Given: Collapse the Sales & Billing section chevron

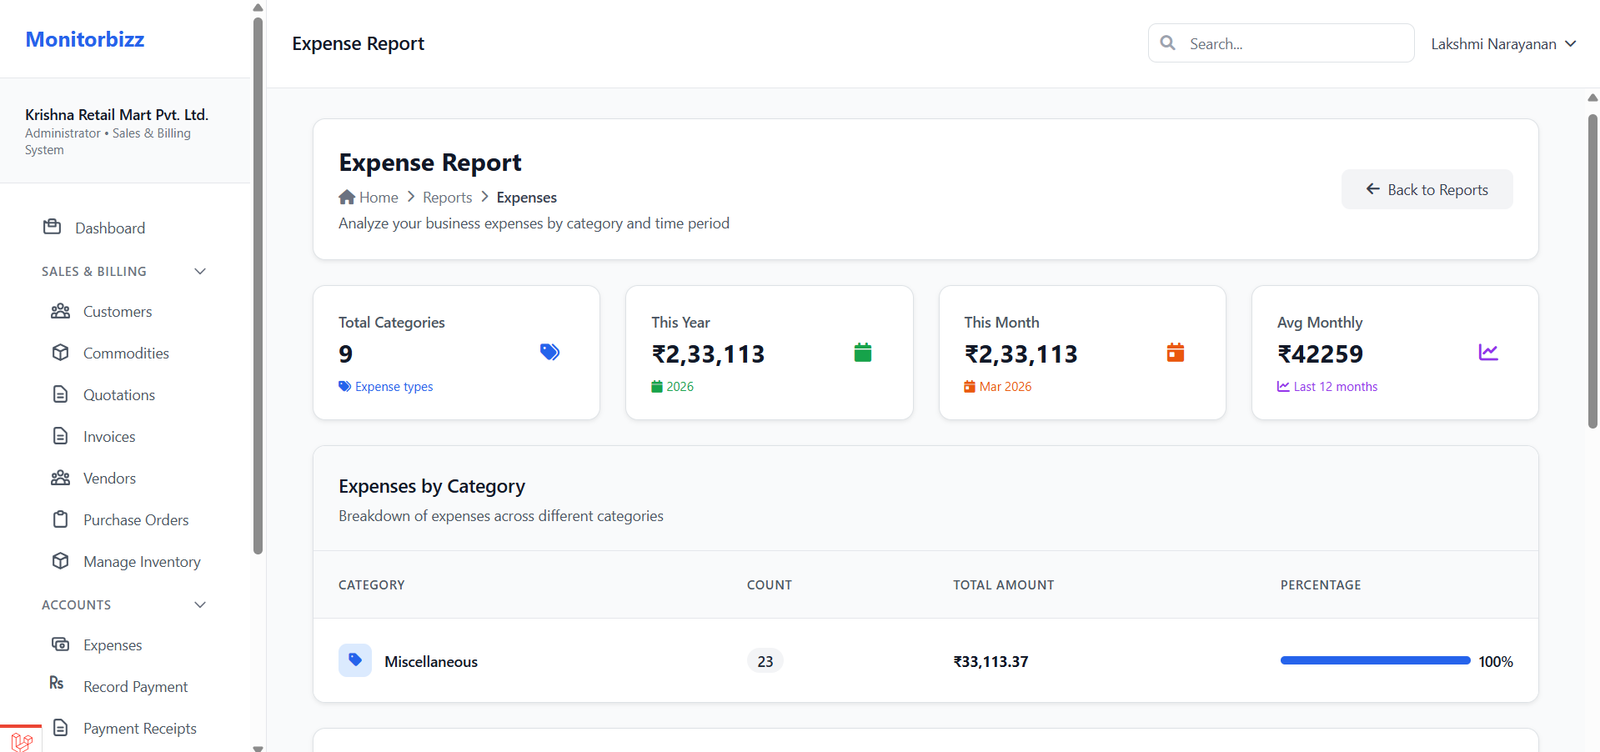Looking at the screenshot, I should (x=200, y=271).
